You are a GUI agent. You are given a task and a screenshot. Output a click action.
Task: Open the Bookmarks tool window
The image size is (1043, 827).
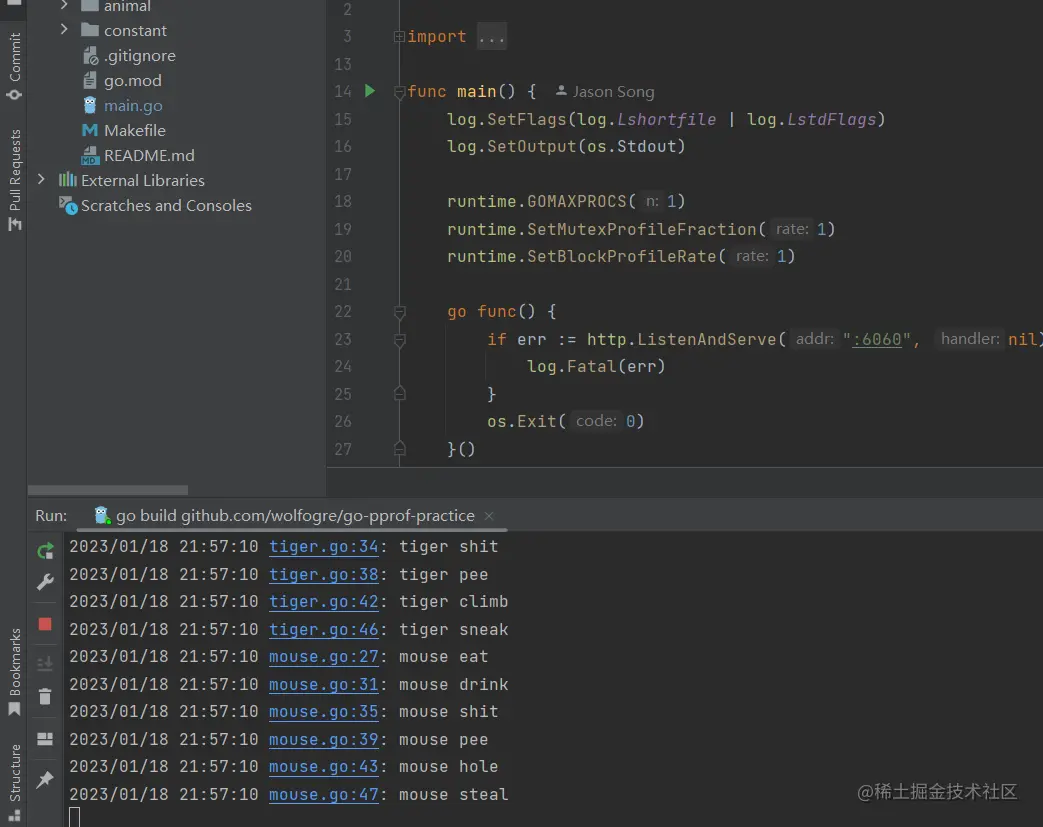pos(14,672)
